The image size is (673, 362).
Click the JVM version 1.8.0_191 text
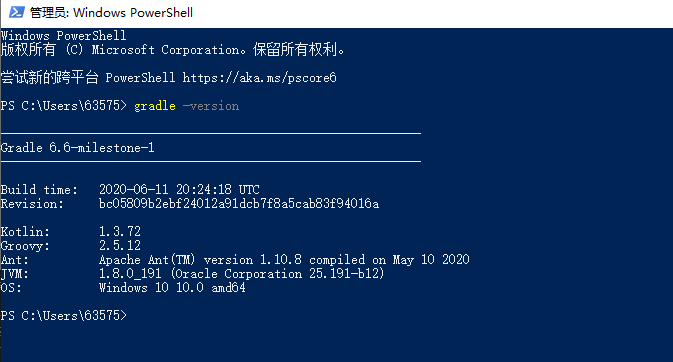130,274
